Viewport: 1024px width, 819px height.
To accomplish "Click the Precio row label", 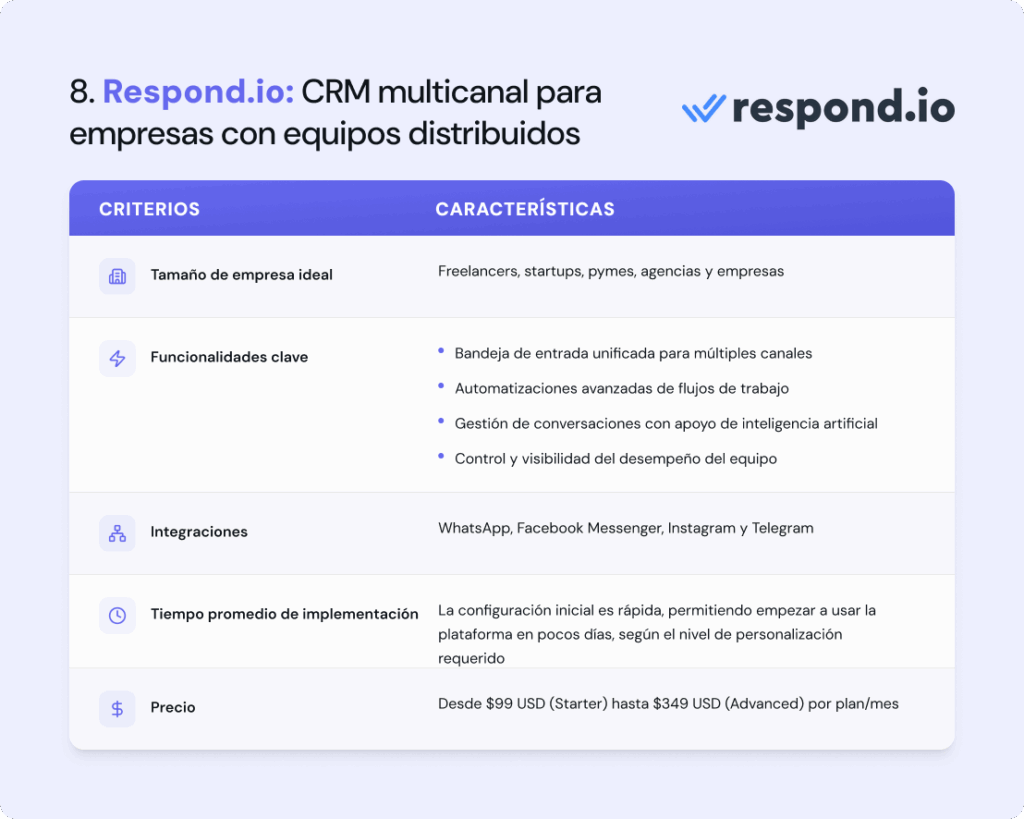I will pyautogui.click(x=172, y=707).
